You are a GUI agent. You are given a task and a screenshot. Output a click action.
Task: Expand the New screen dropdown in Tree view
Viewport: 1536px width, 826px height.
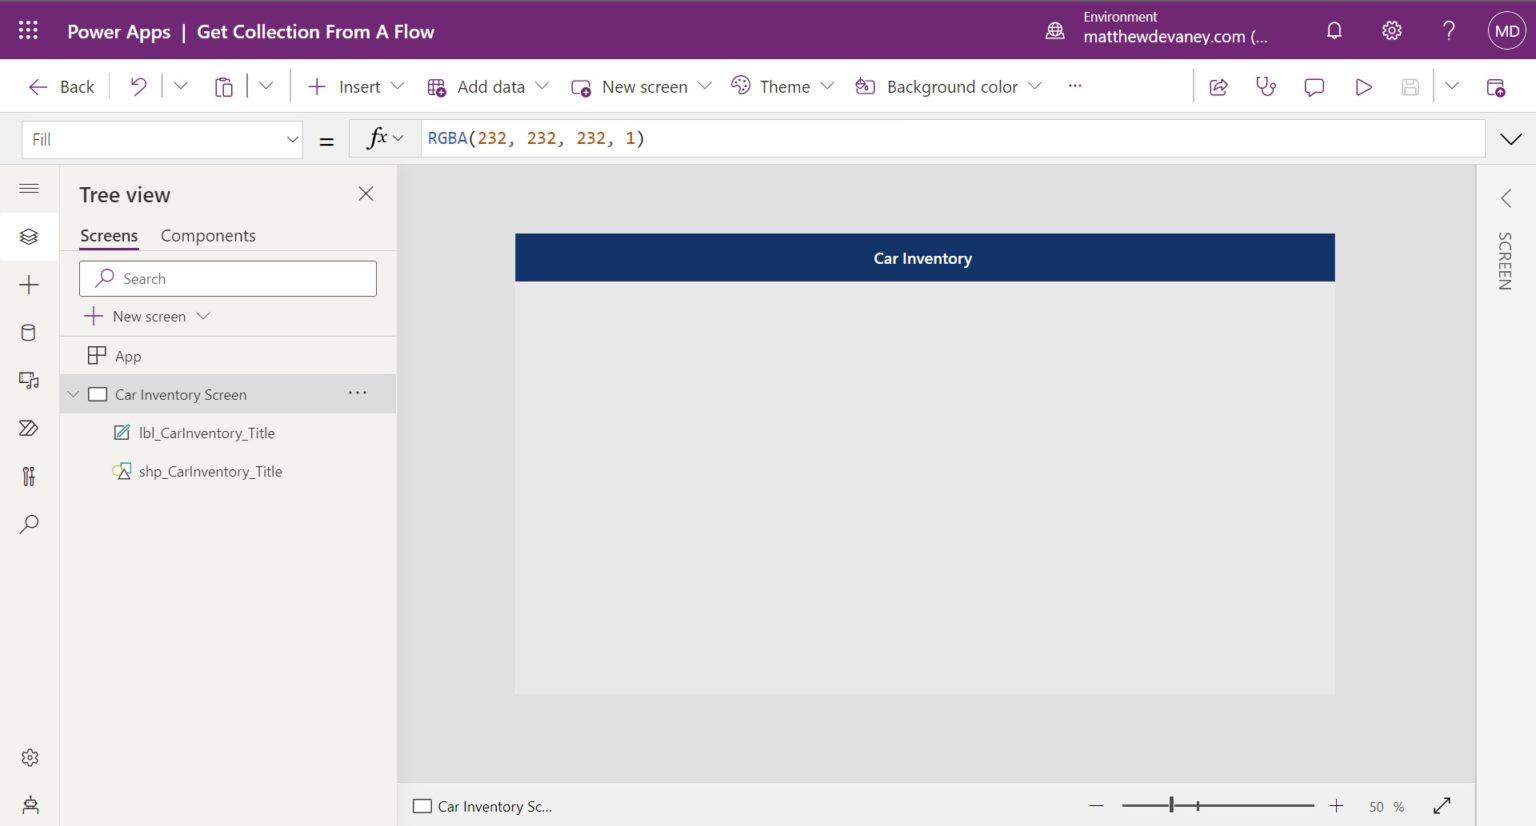coord(203,316)
